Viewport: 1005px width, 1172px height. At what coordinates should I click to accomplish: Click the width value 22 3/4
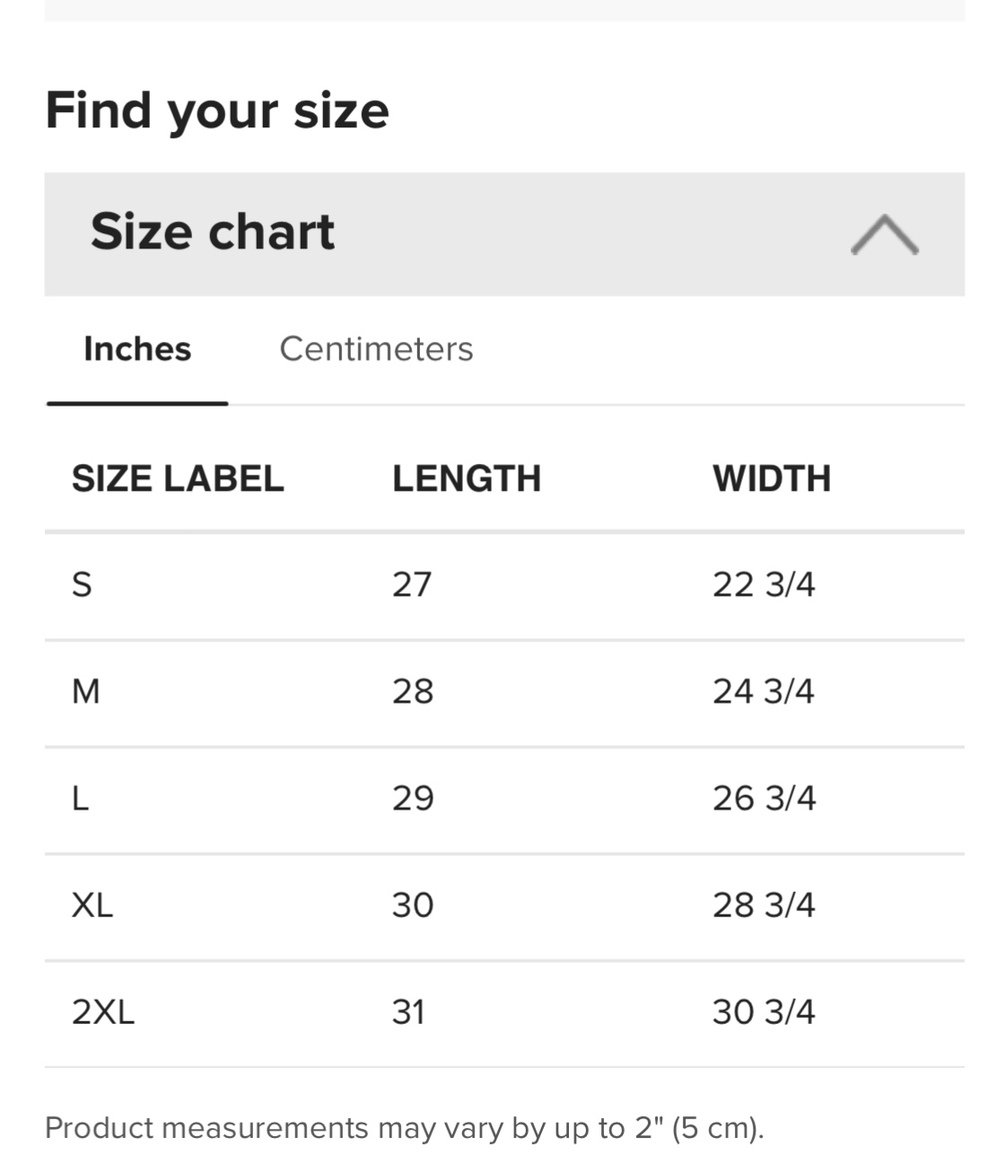(764, 584)
